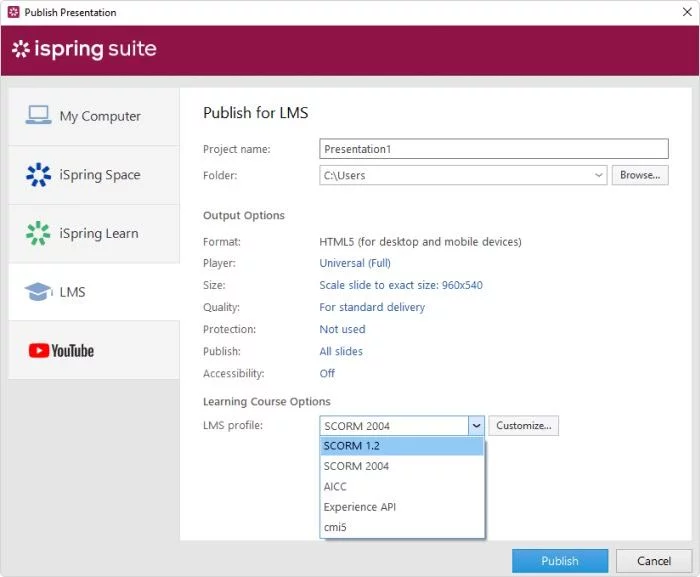Click the iSpring Suite logo in header
The height and width of the screenshot is (577, 700).
click(84, 49)
